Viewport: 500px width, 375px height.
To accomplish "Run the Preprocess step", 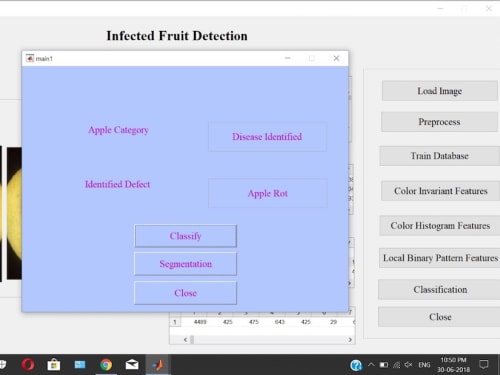I will point(439,122).
